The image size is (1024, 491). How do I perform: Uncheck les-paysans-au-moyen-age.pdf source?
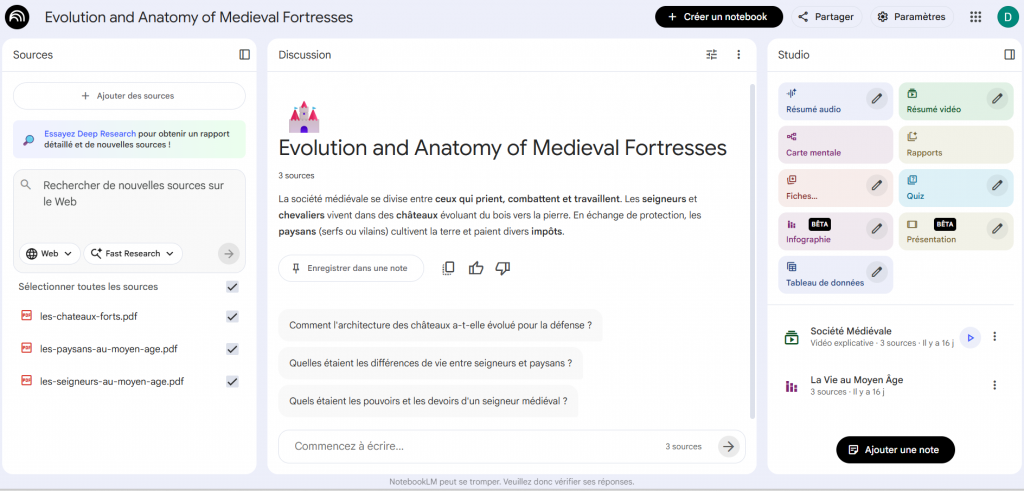(232, 349)
